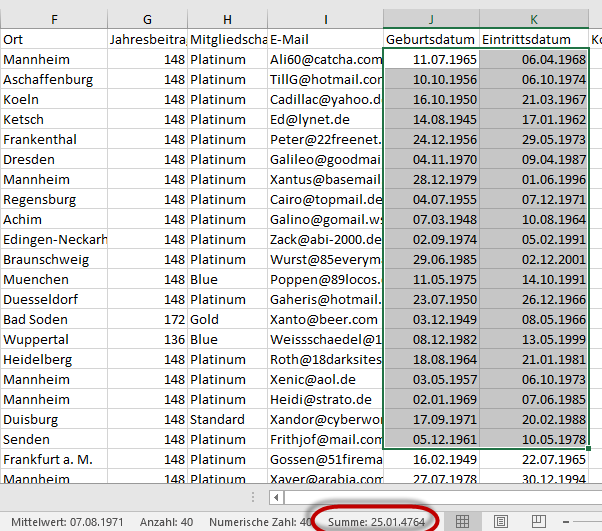Click the Gold membership cell

point(227,319)
